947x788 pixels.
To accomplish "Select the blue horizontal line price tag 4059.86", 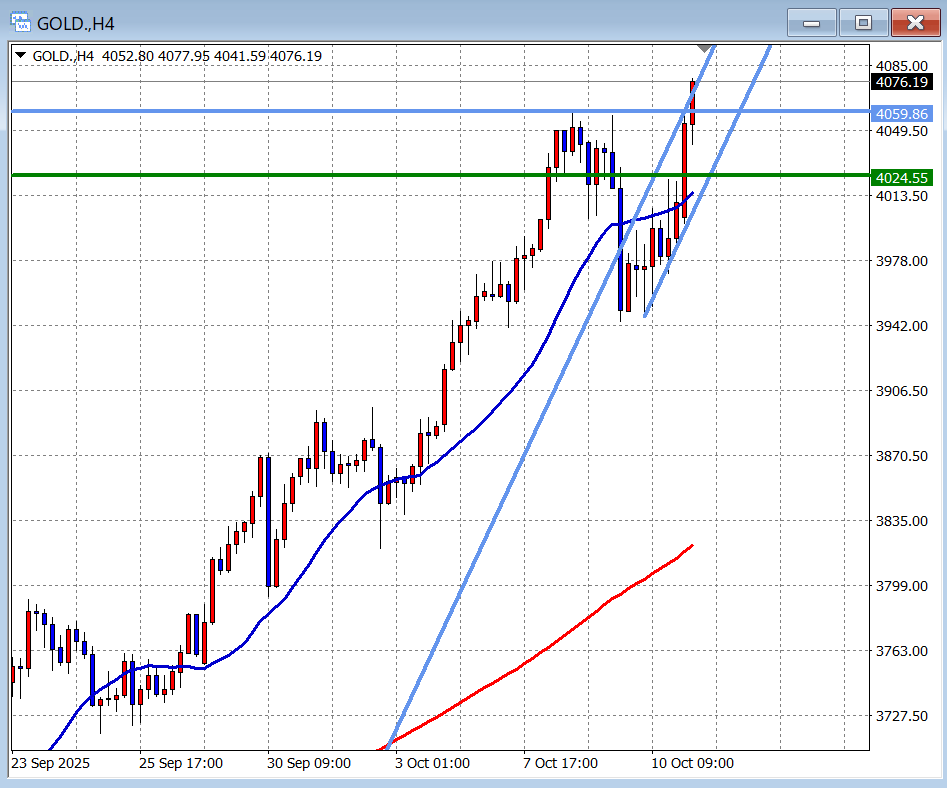I will pyautogui.click(x=901, y=114).
